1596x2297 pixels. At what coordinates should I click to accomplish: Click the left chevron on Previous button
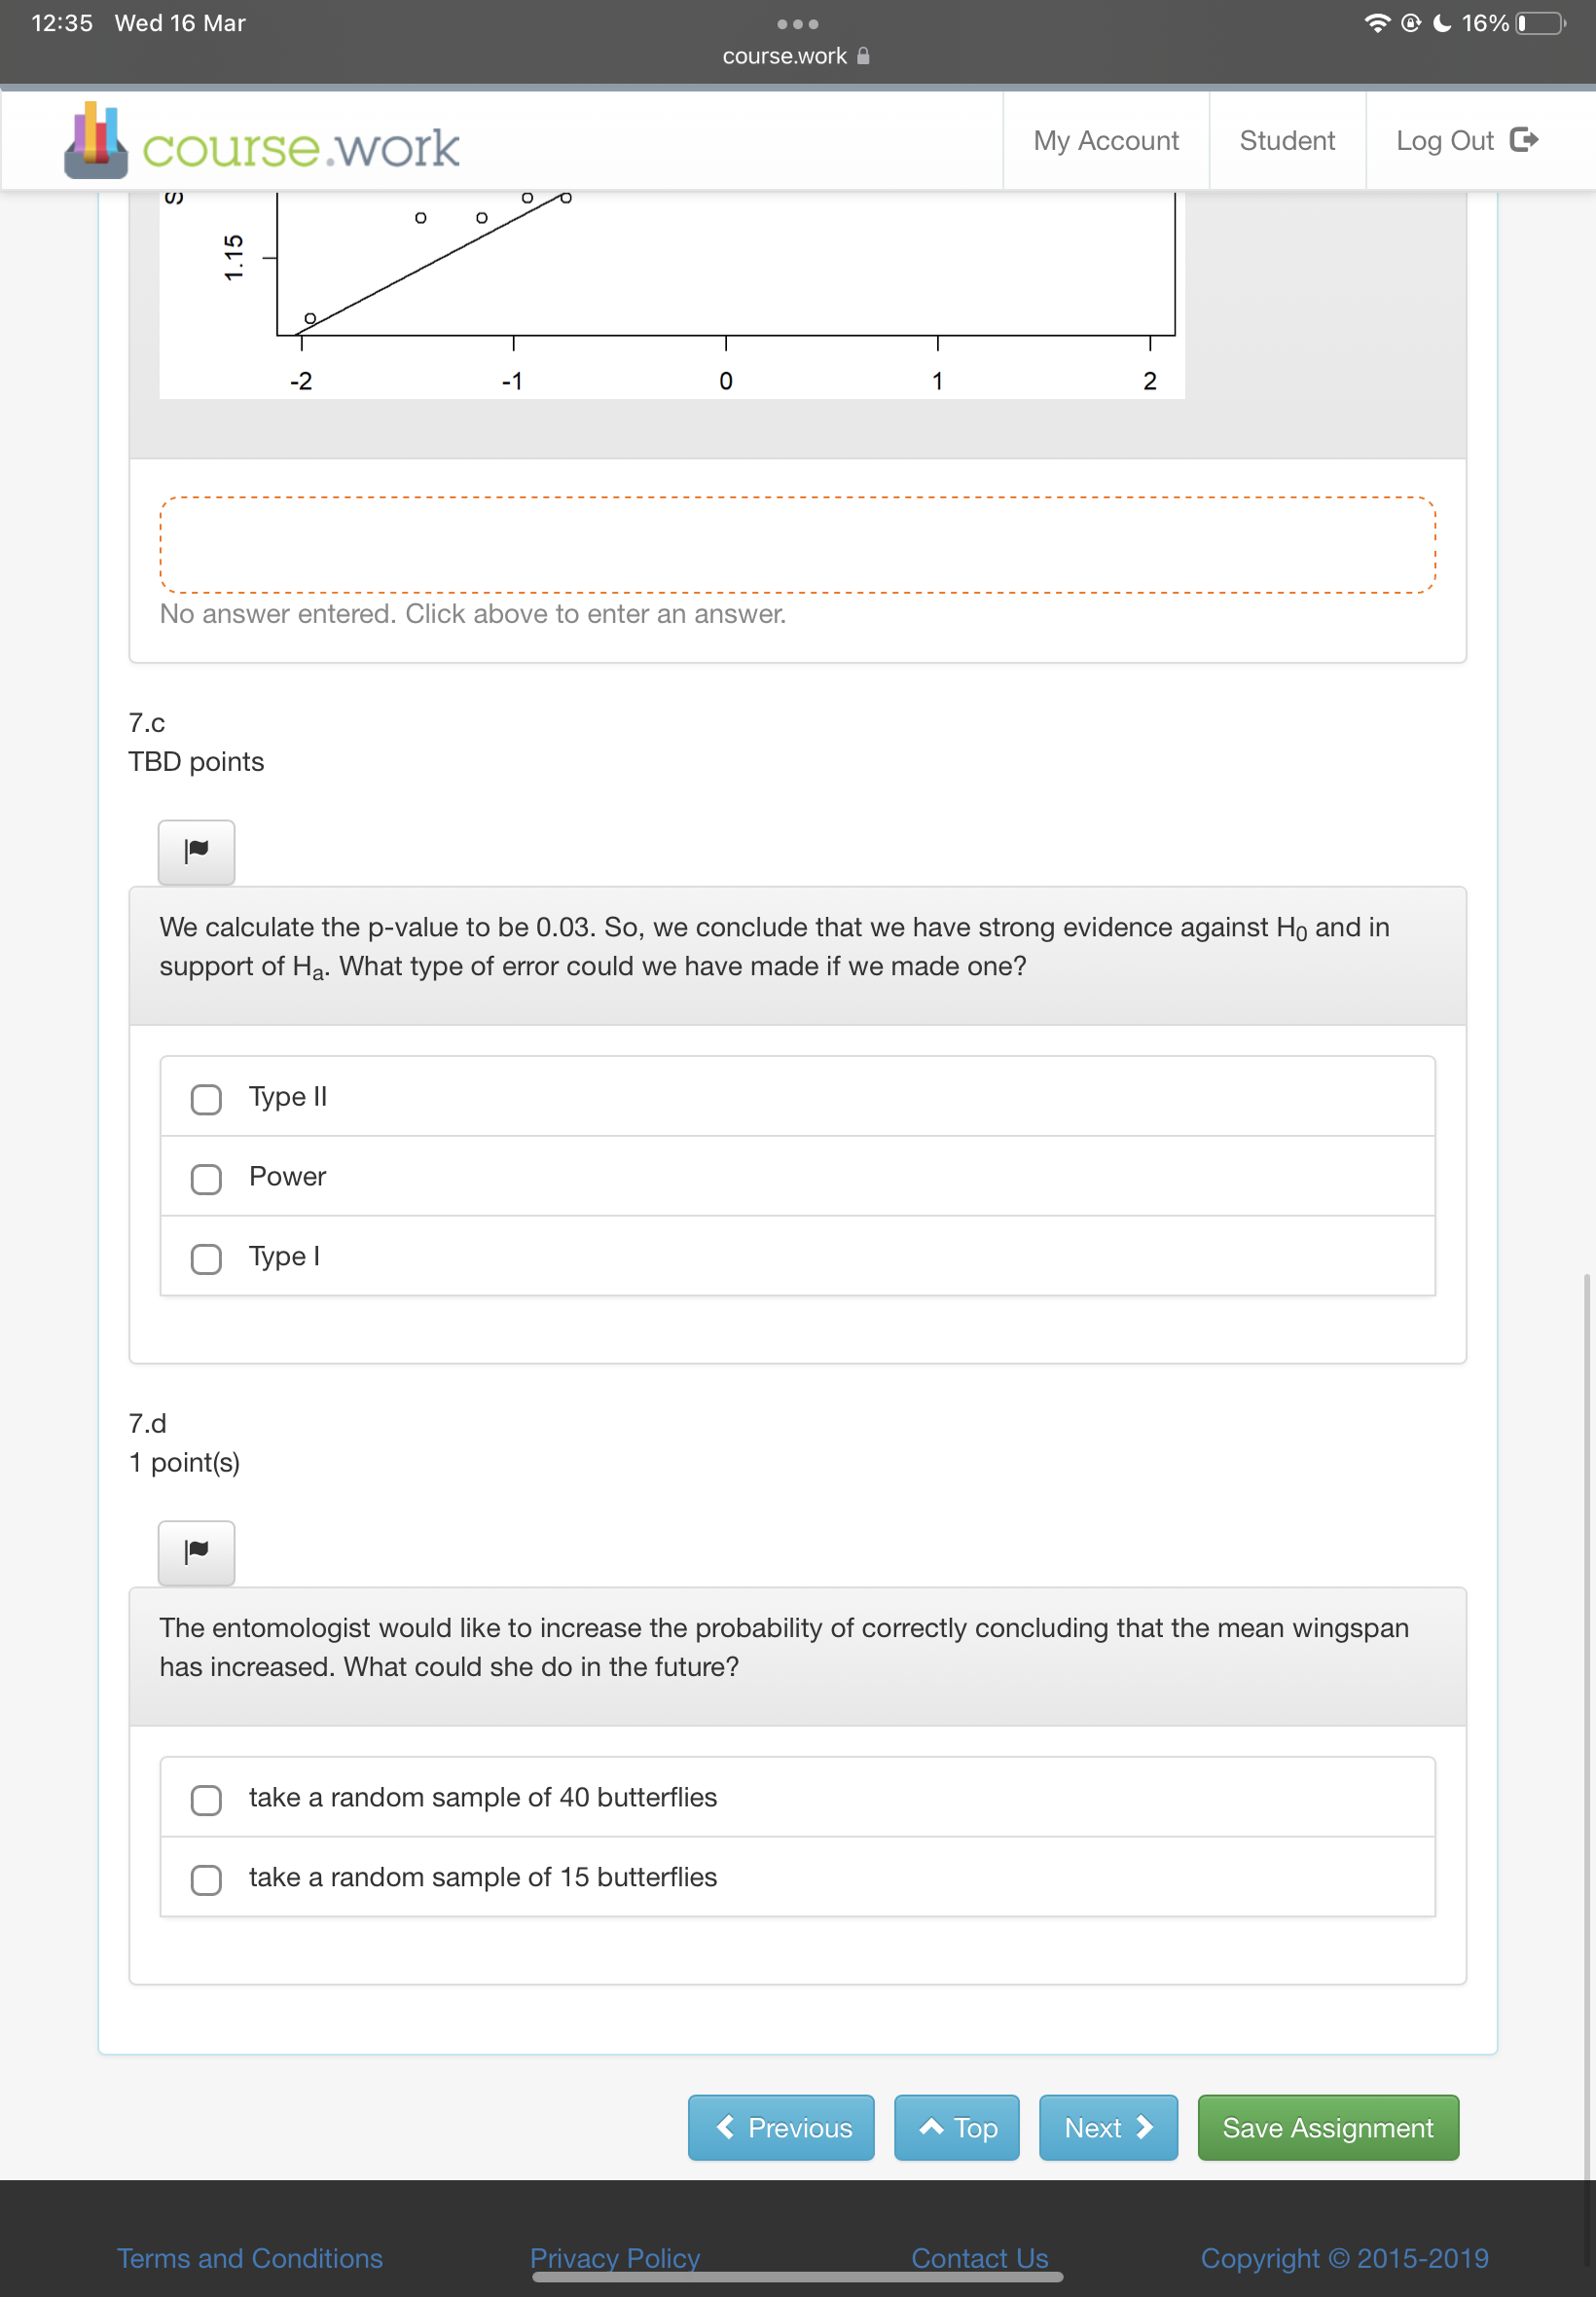click(x=725, y=2128)
